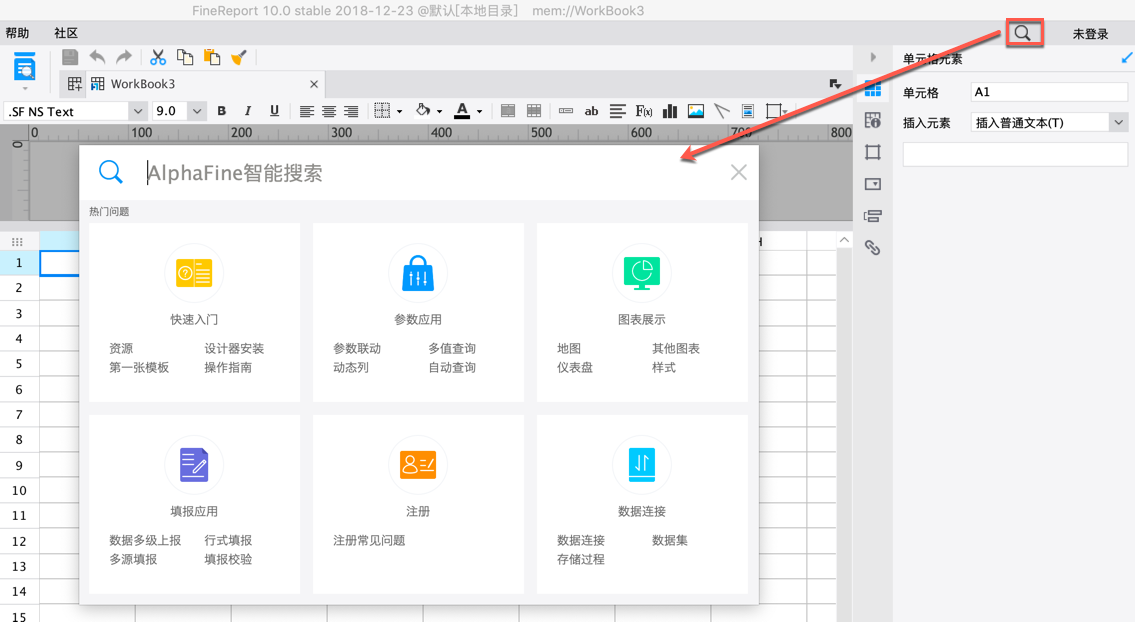Click floating element panel icon

873,152
